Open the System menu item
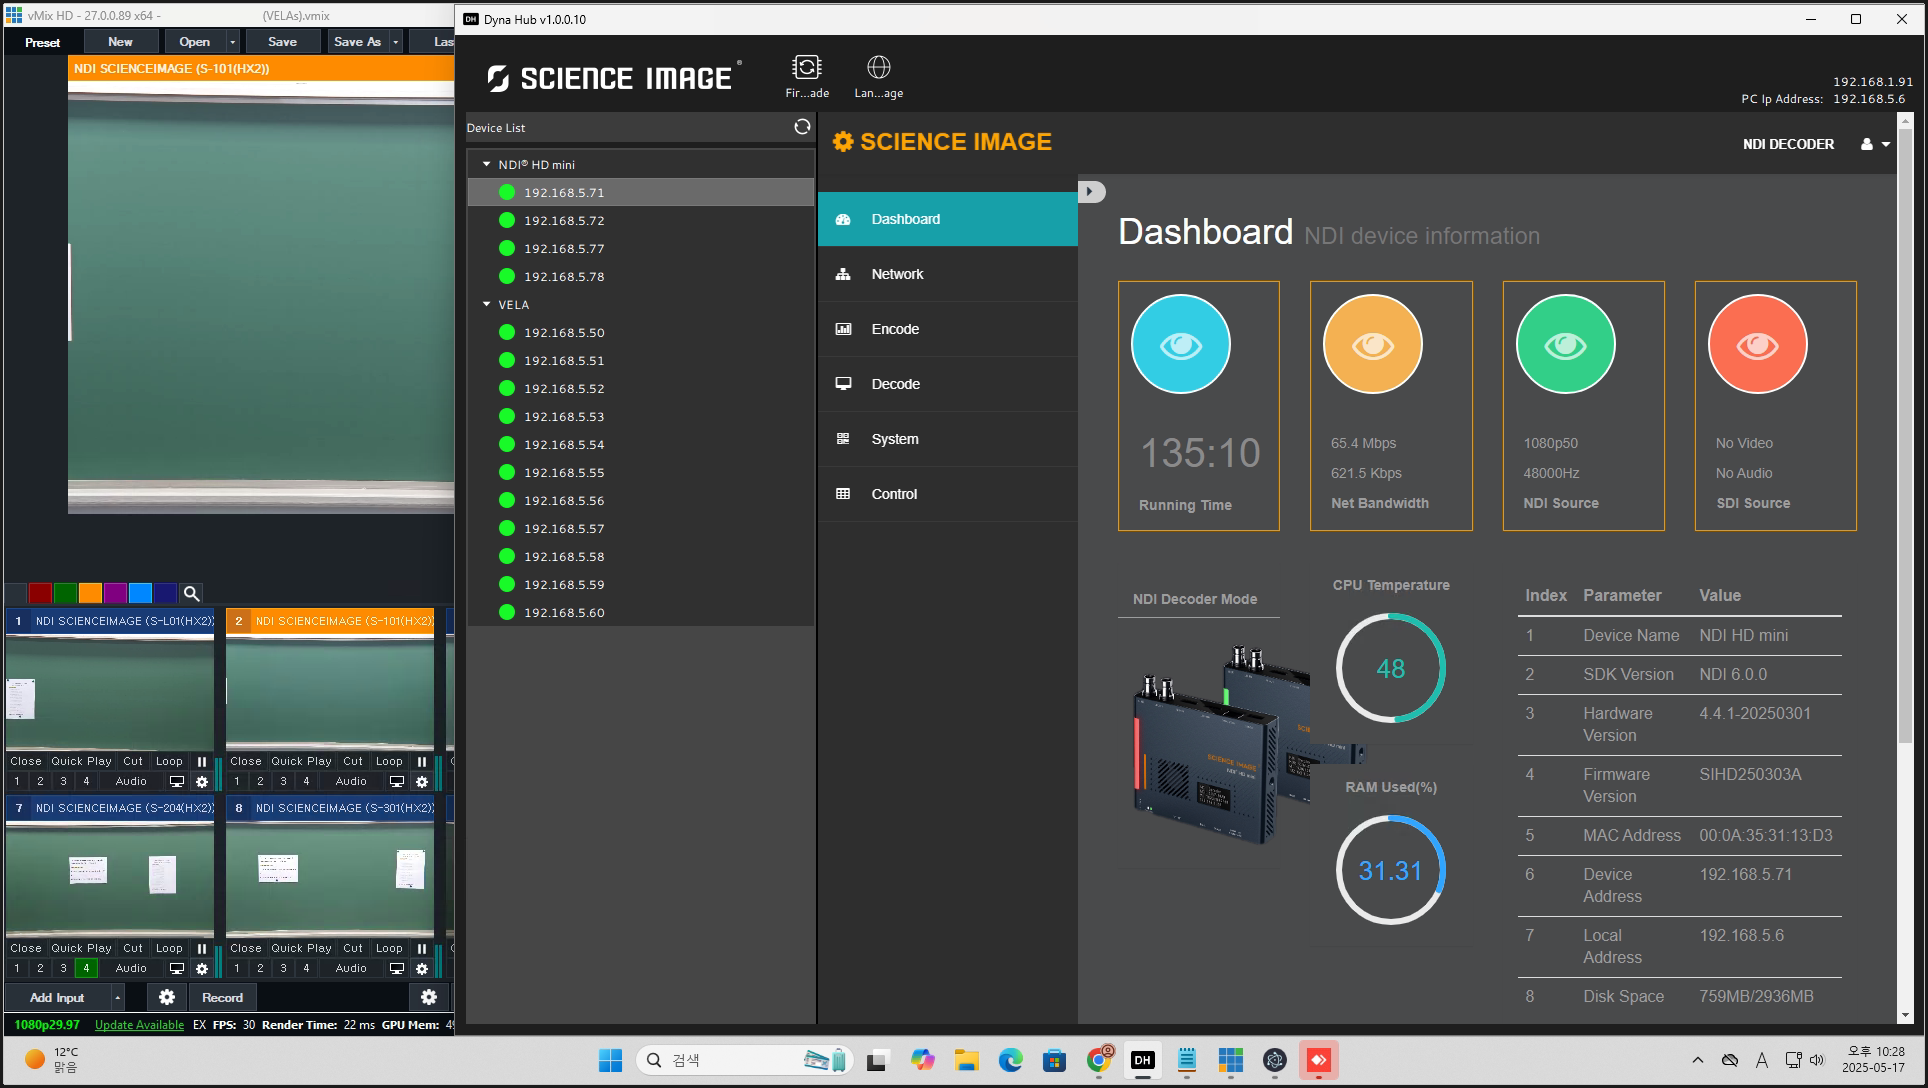 click(948, 439)
